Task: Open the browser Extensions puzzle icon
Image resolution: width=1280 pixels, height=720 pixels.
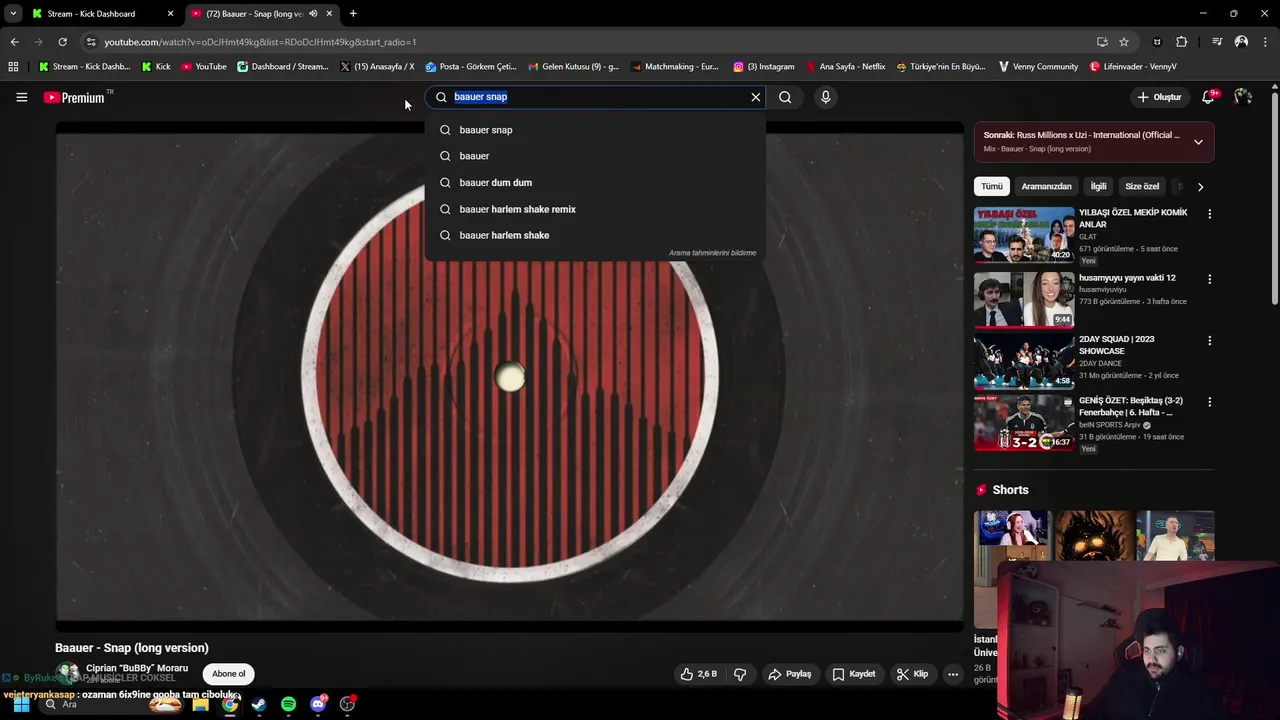Action: click(x=1182, y=42)
